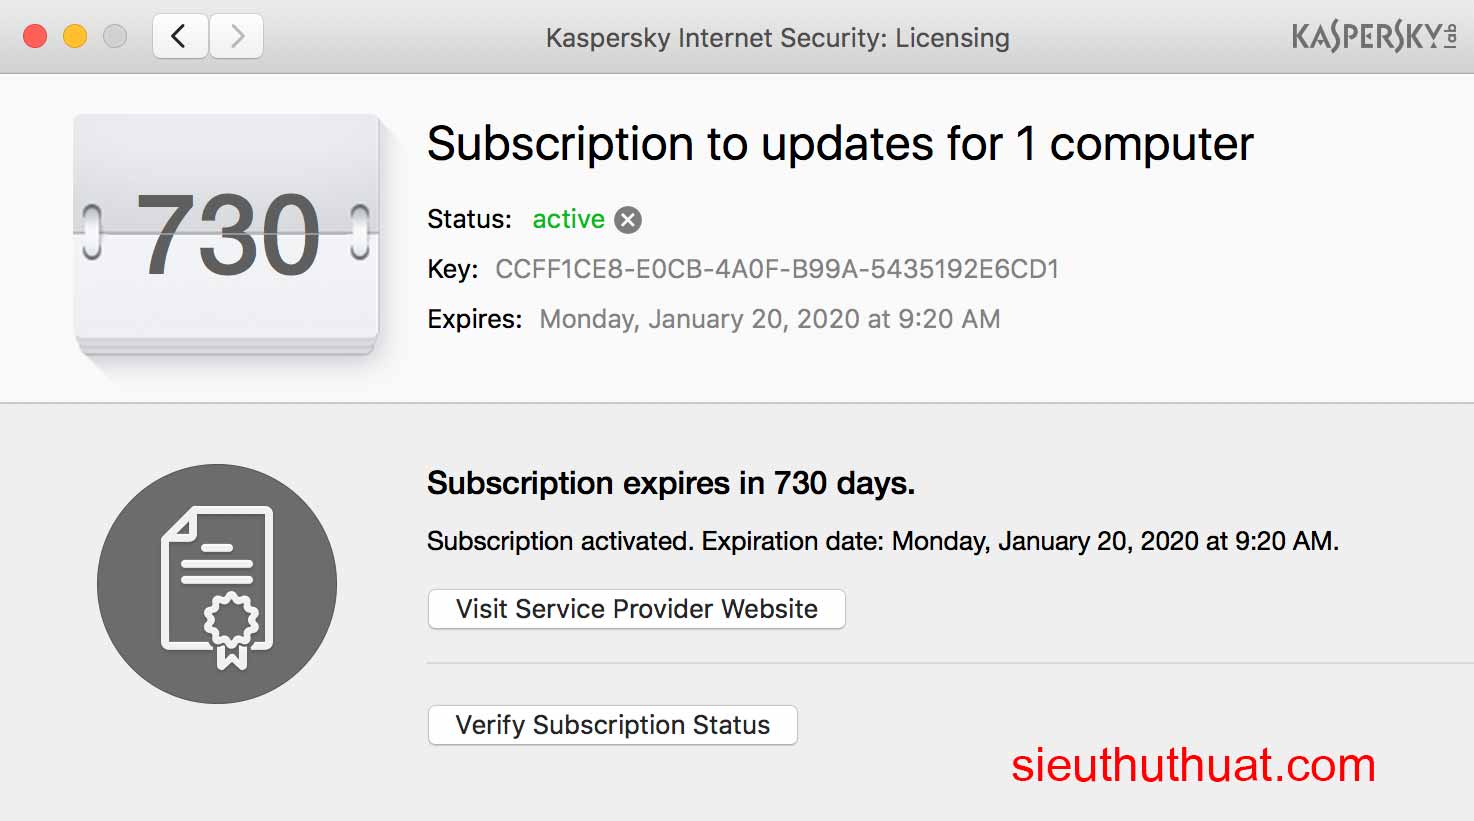Click the X icon beside active status

(628, 220)
